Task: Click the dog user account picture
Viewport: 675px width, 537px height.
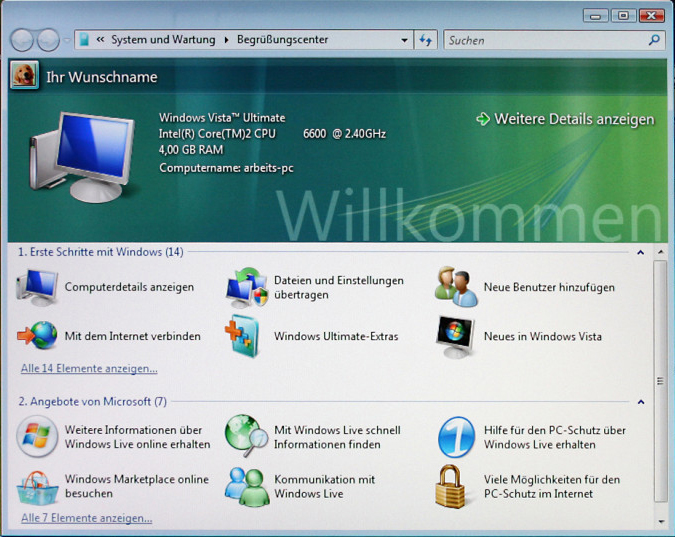Action: pos(24,75)
